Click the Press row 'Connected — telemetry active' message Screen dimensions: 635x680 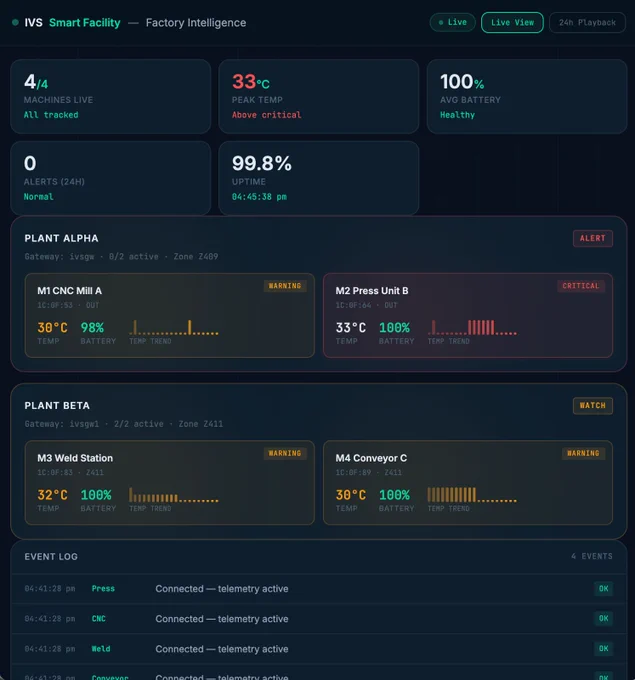[222, 589]
